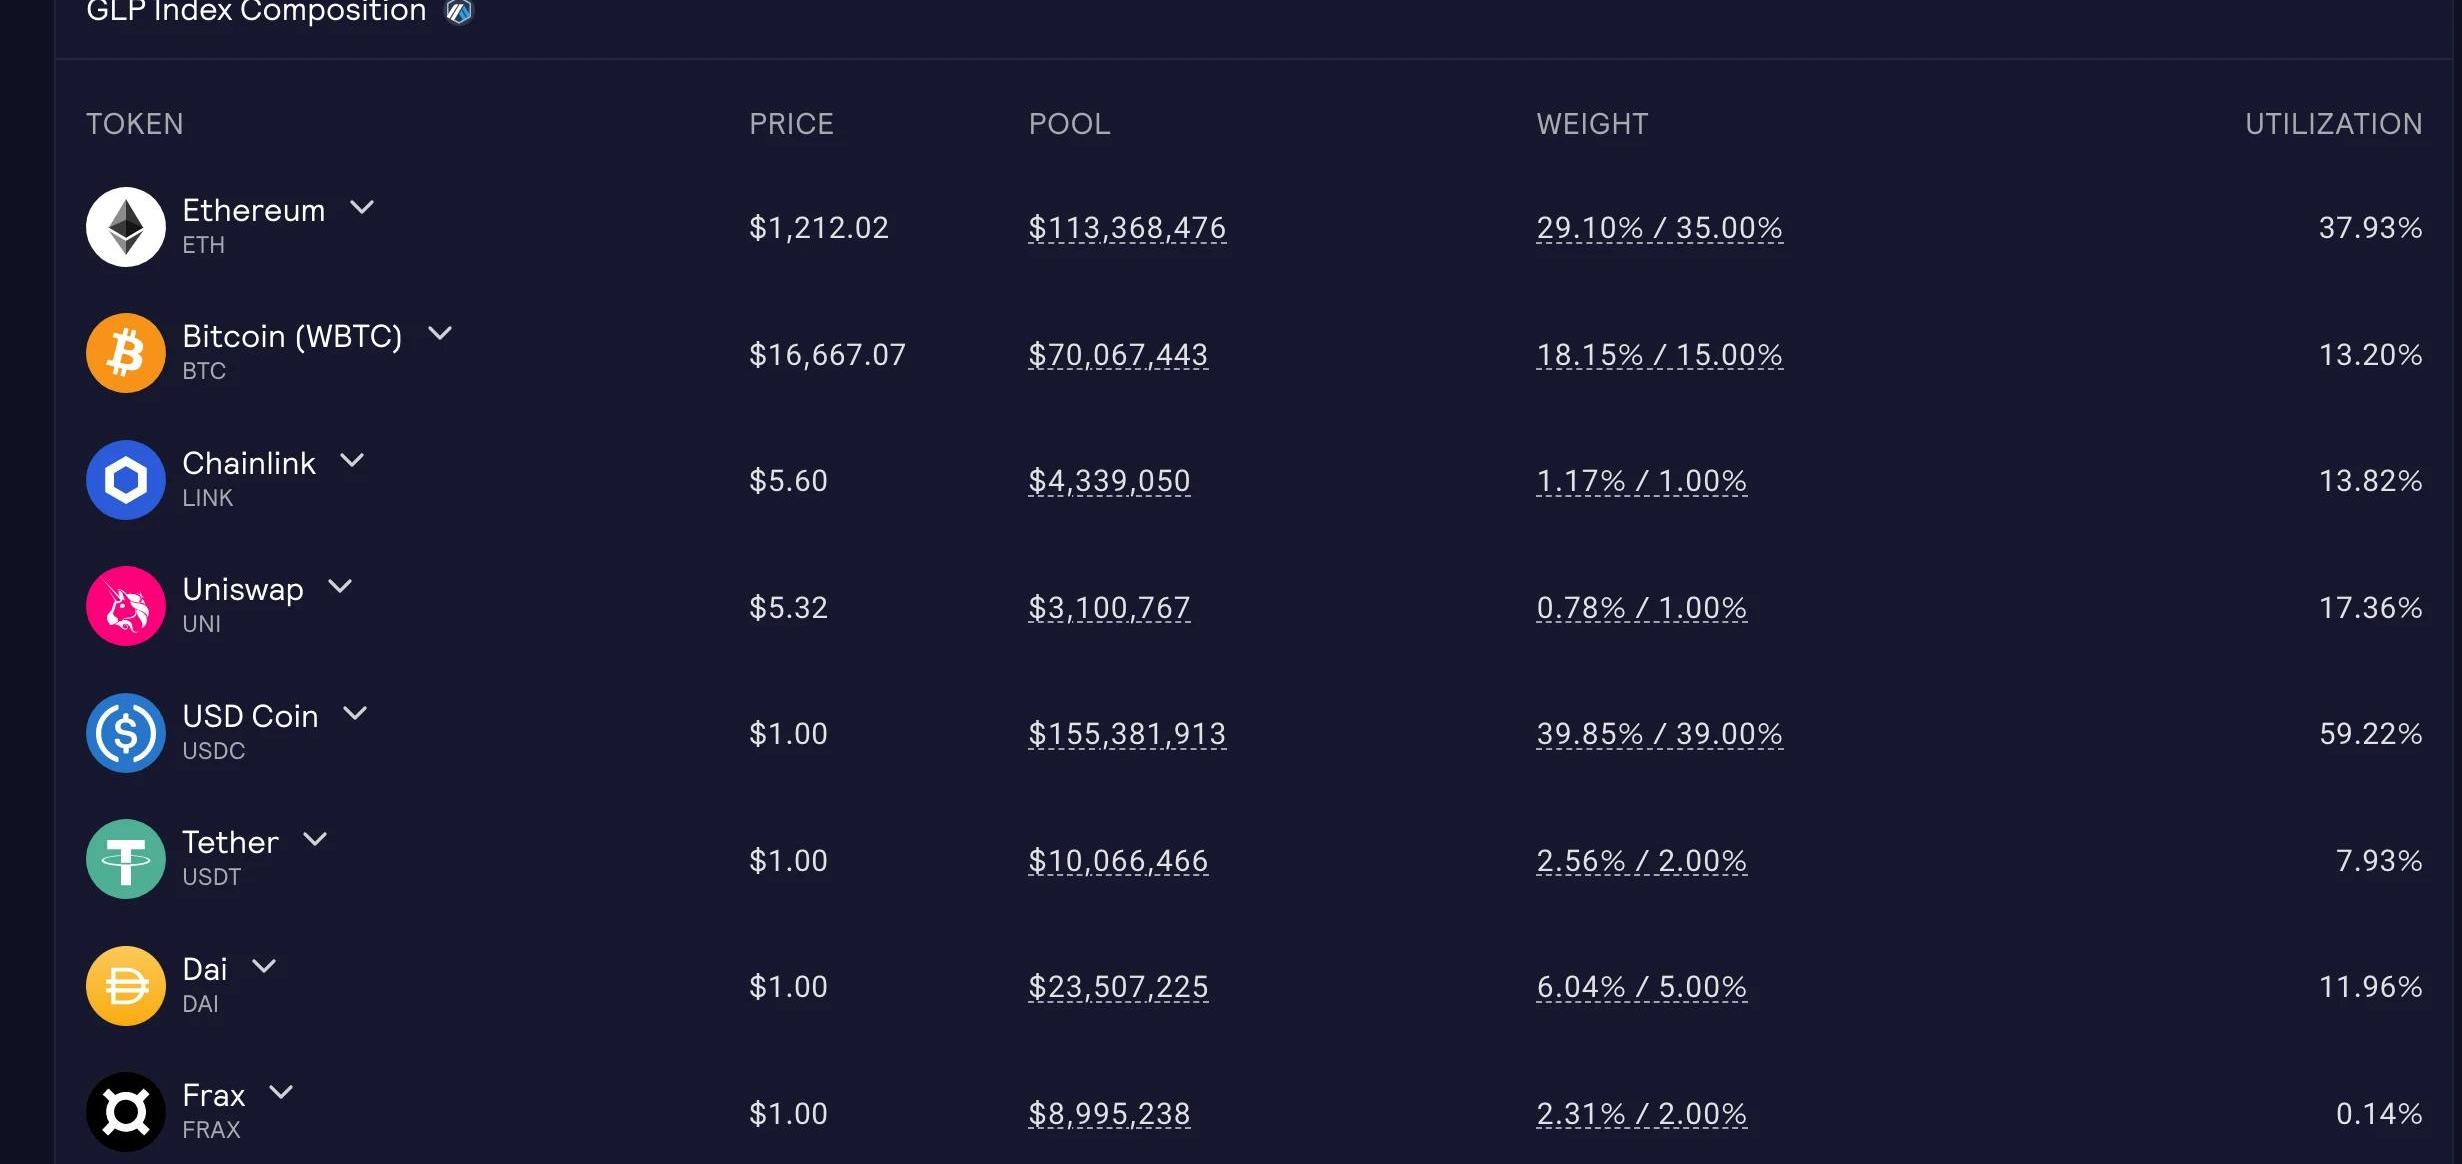Open the Bitcoin (WBTC) dropdown chevron
This screenshot has height=1164, width=2462.
pos(440,334)
